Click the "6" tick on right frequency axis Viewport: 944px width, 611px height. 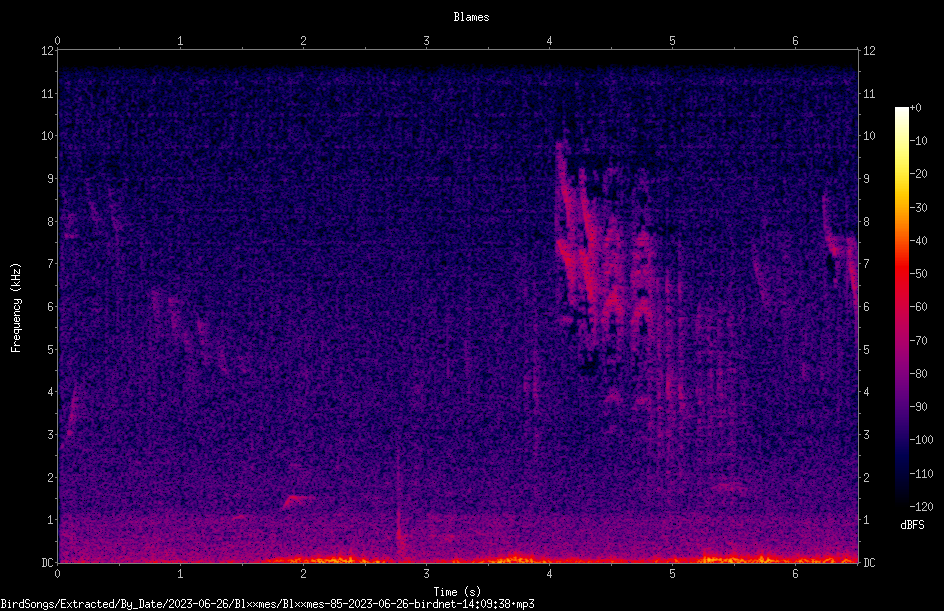[866, 306]
